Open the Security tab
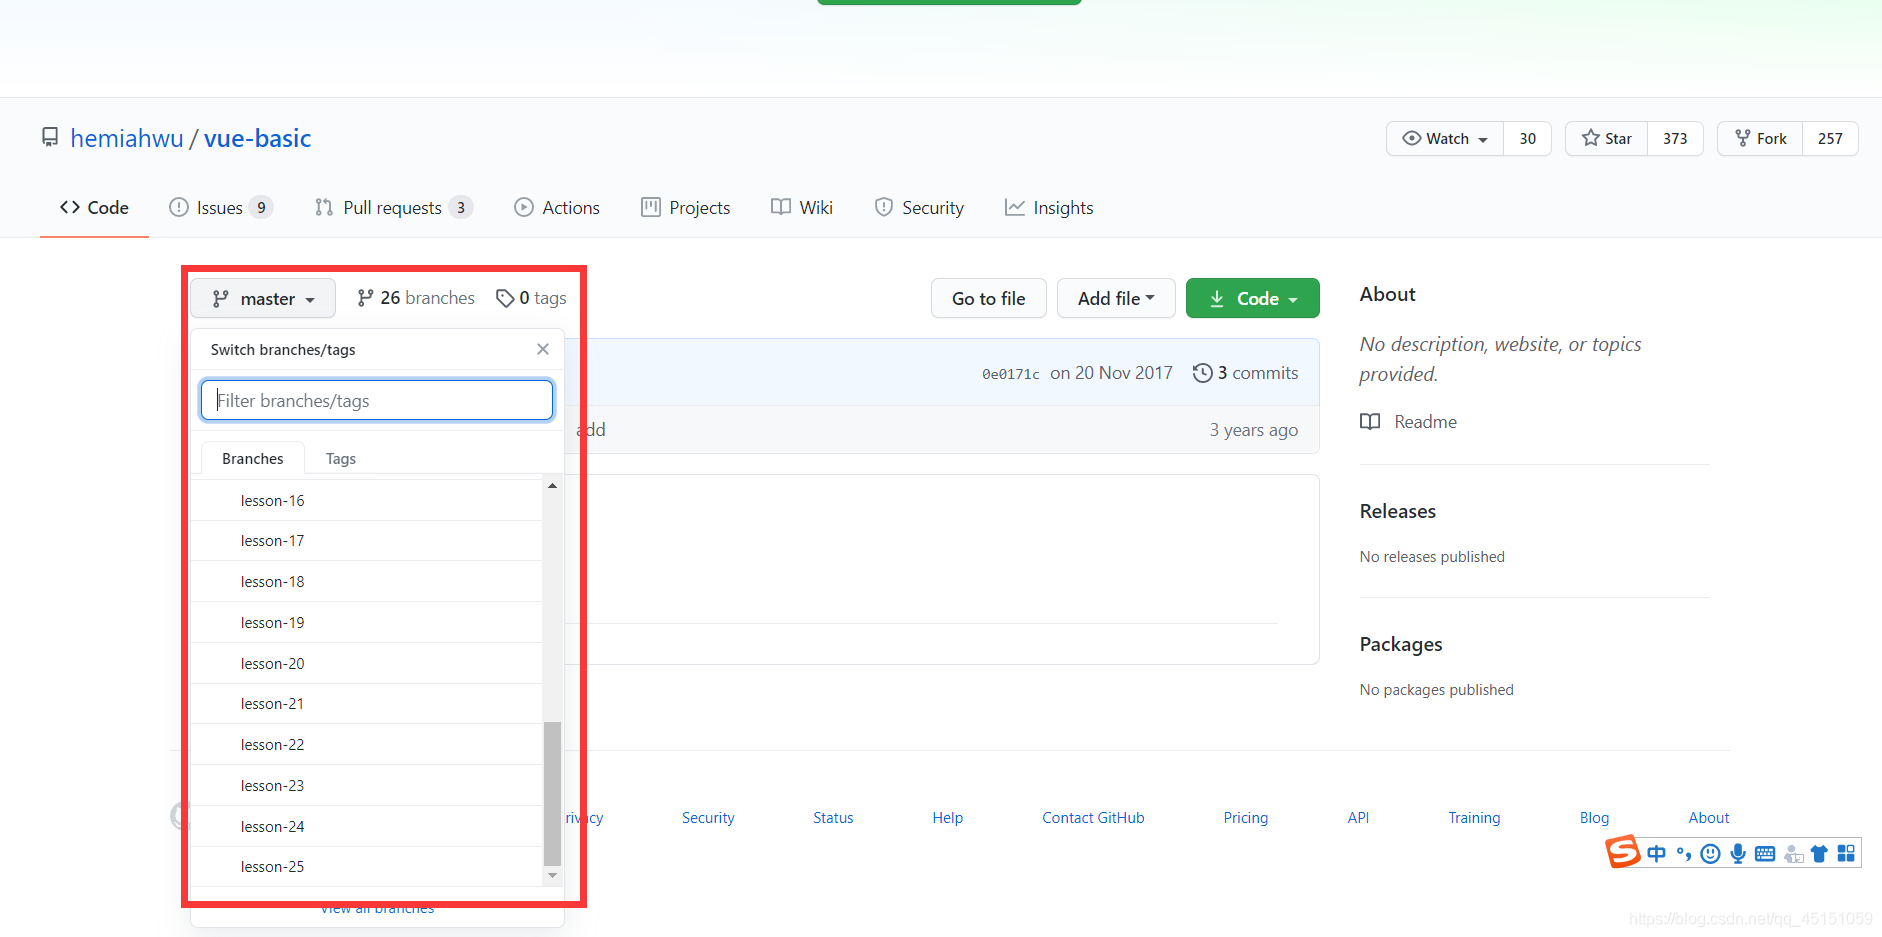 click(x=919, y=207)
